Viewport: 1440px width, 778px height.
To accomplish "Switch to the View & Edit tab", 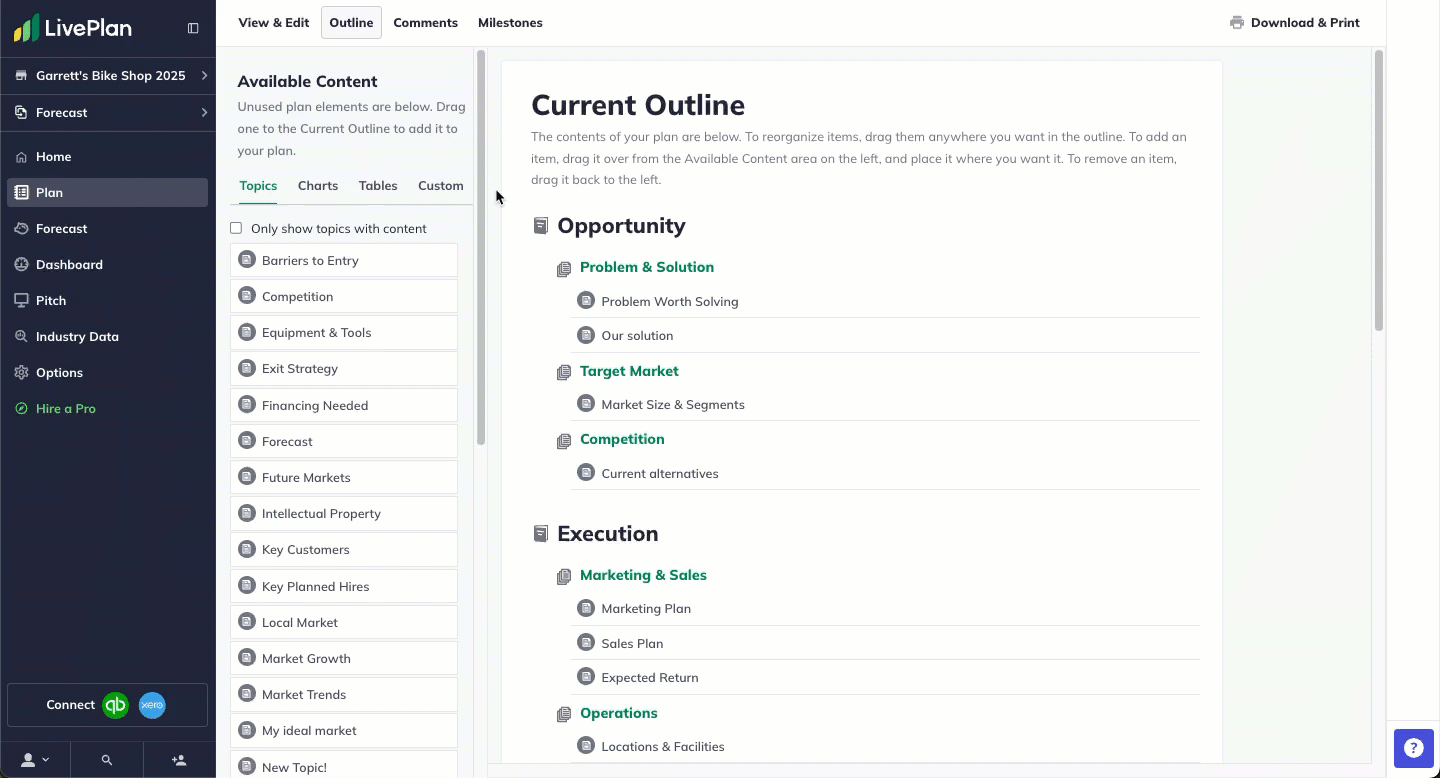I will 274,23.
